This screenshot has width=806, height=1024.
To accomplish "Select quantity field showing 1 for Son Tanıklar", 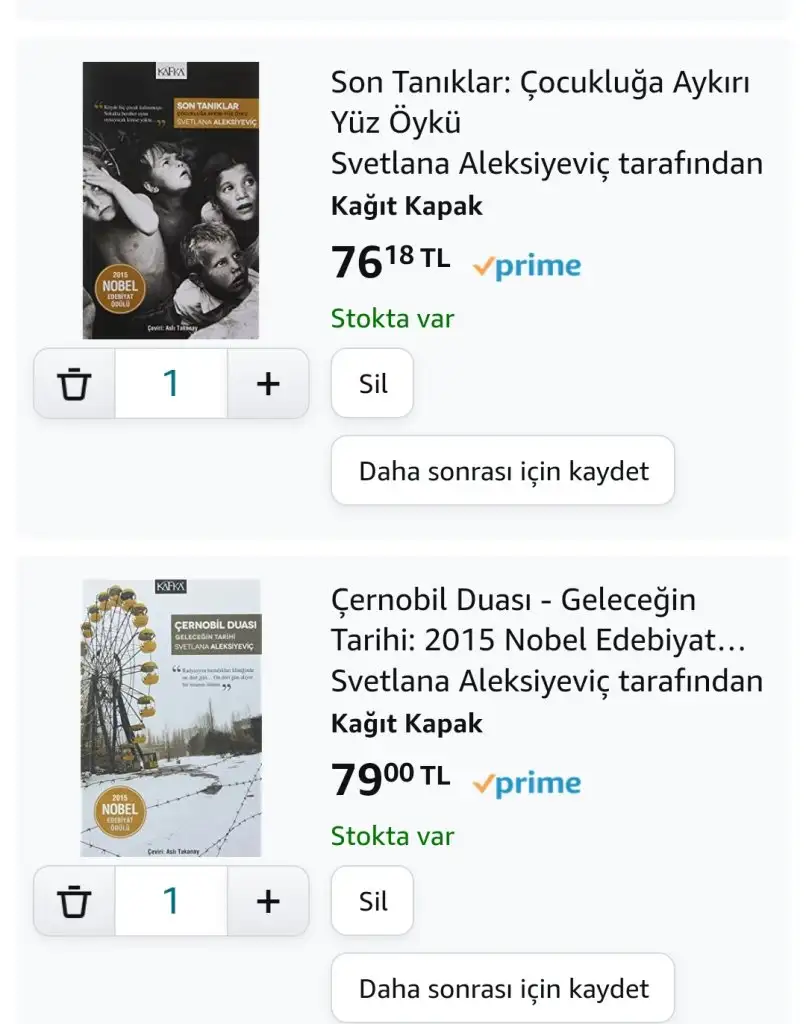I will (x=171, y=383).
